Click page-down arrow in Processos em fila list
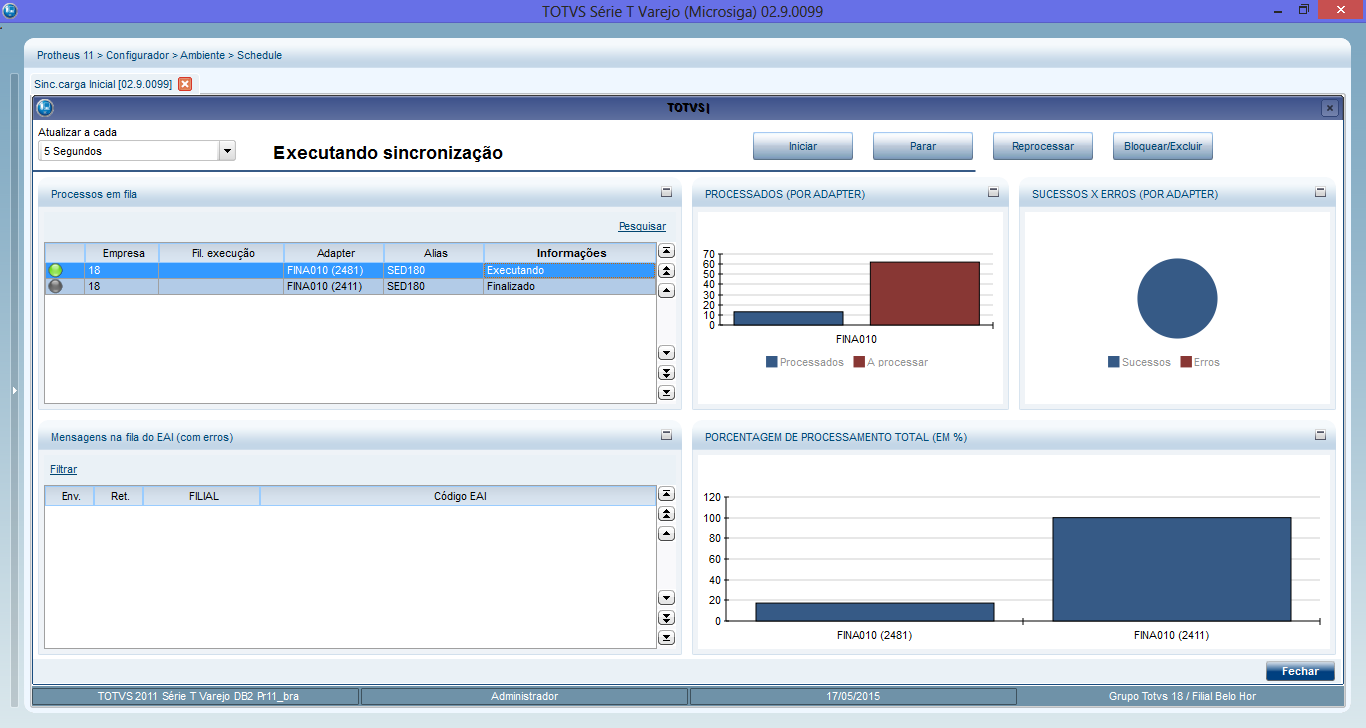The image size is (1366, 728). click(x=666, y=373)
